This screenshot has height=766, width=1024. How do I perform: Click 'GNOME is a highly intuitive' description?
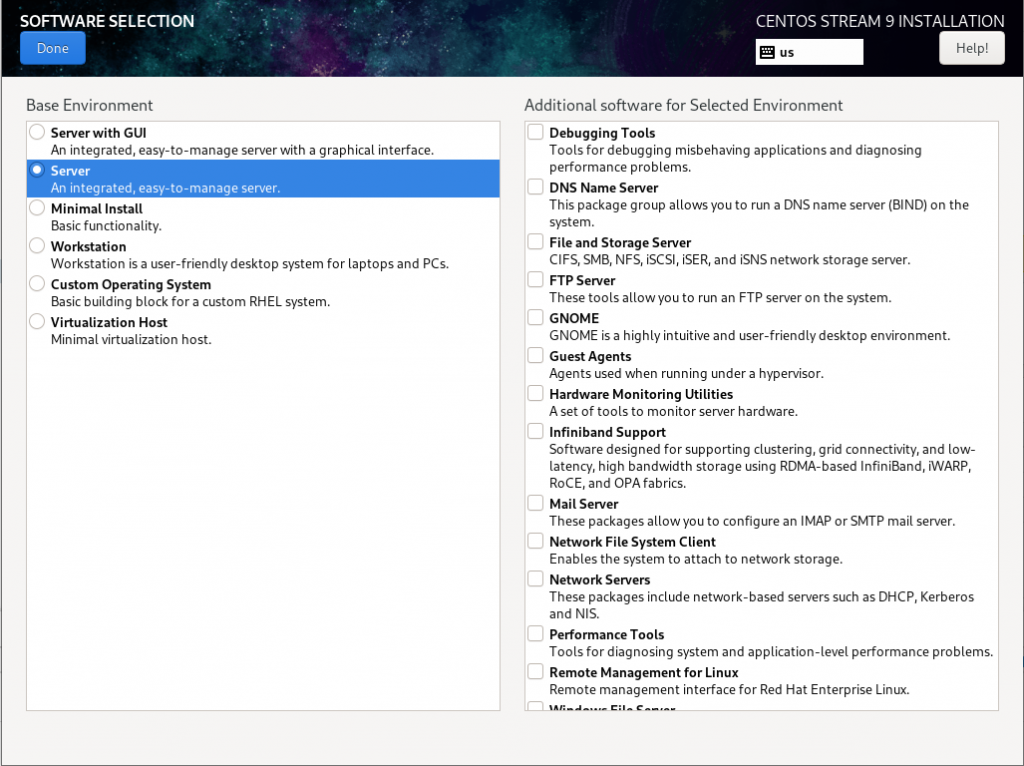click(x=749, y=336)
